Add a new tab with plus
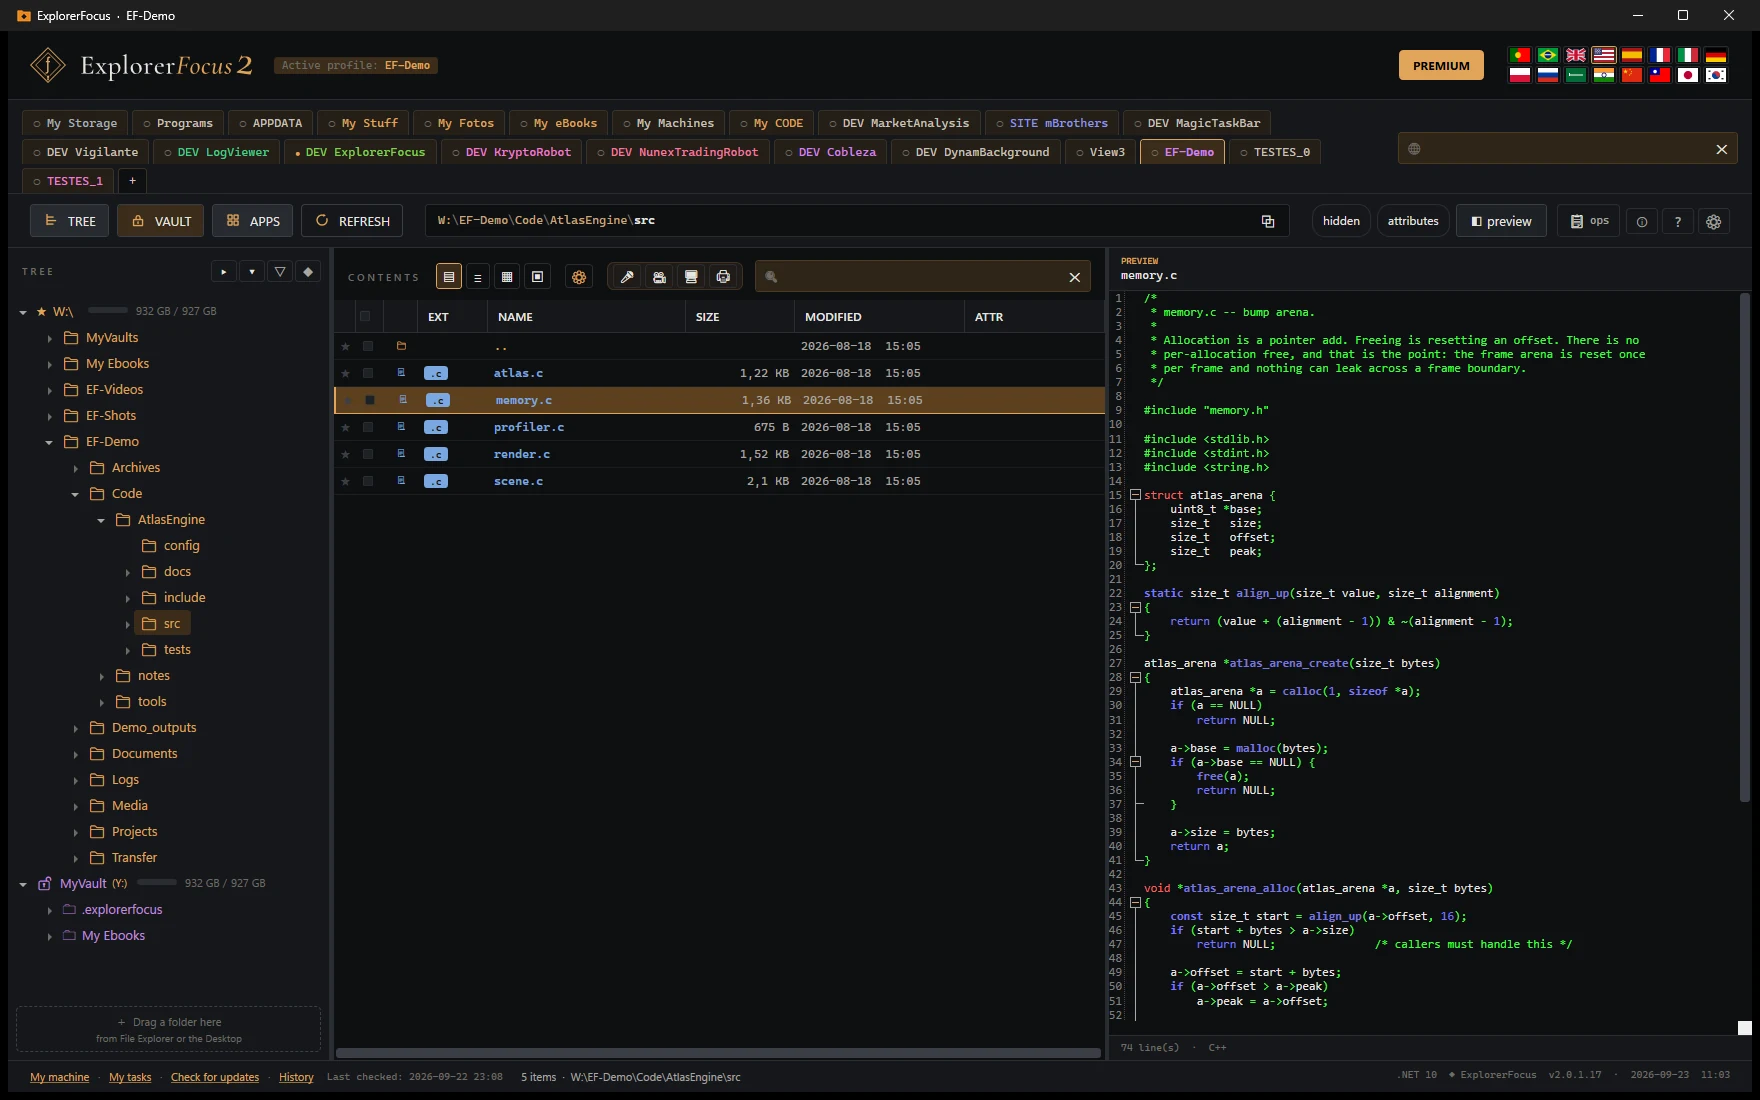 [x=132, y=181]
